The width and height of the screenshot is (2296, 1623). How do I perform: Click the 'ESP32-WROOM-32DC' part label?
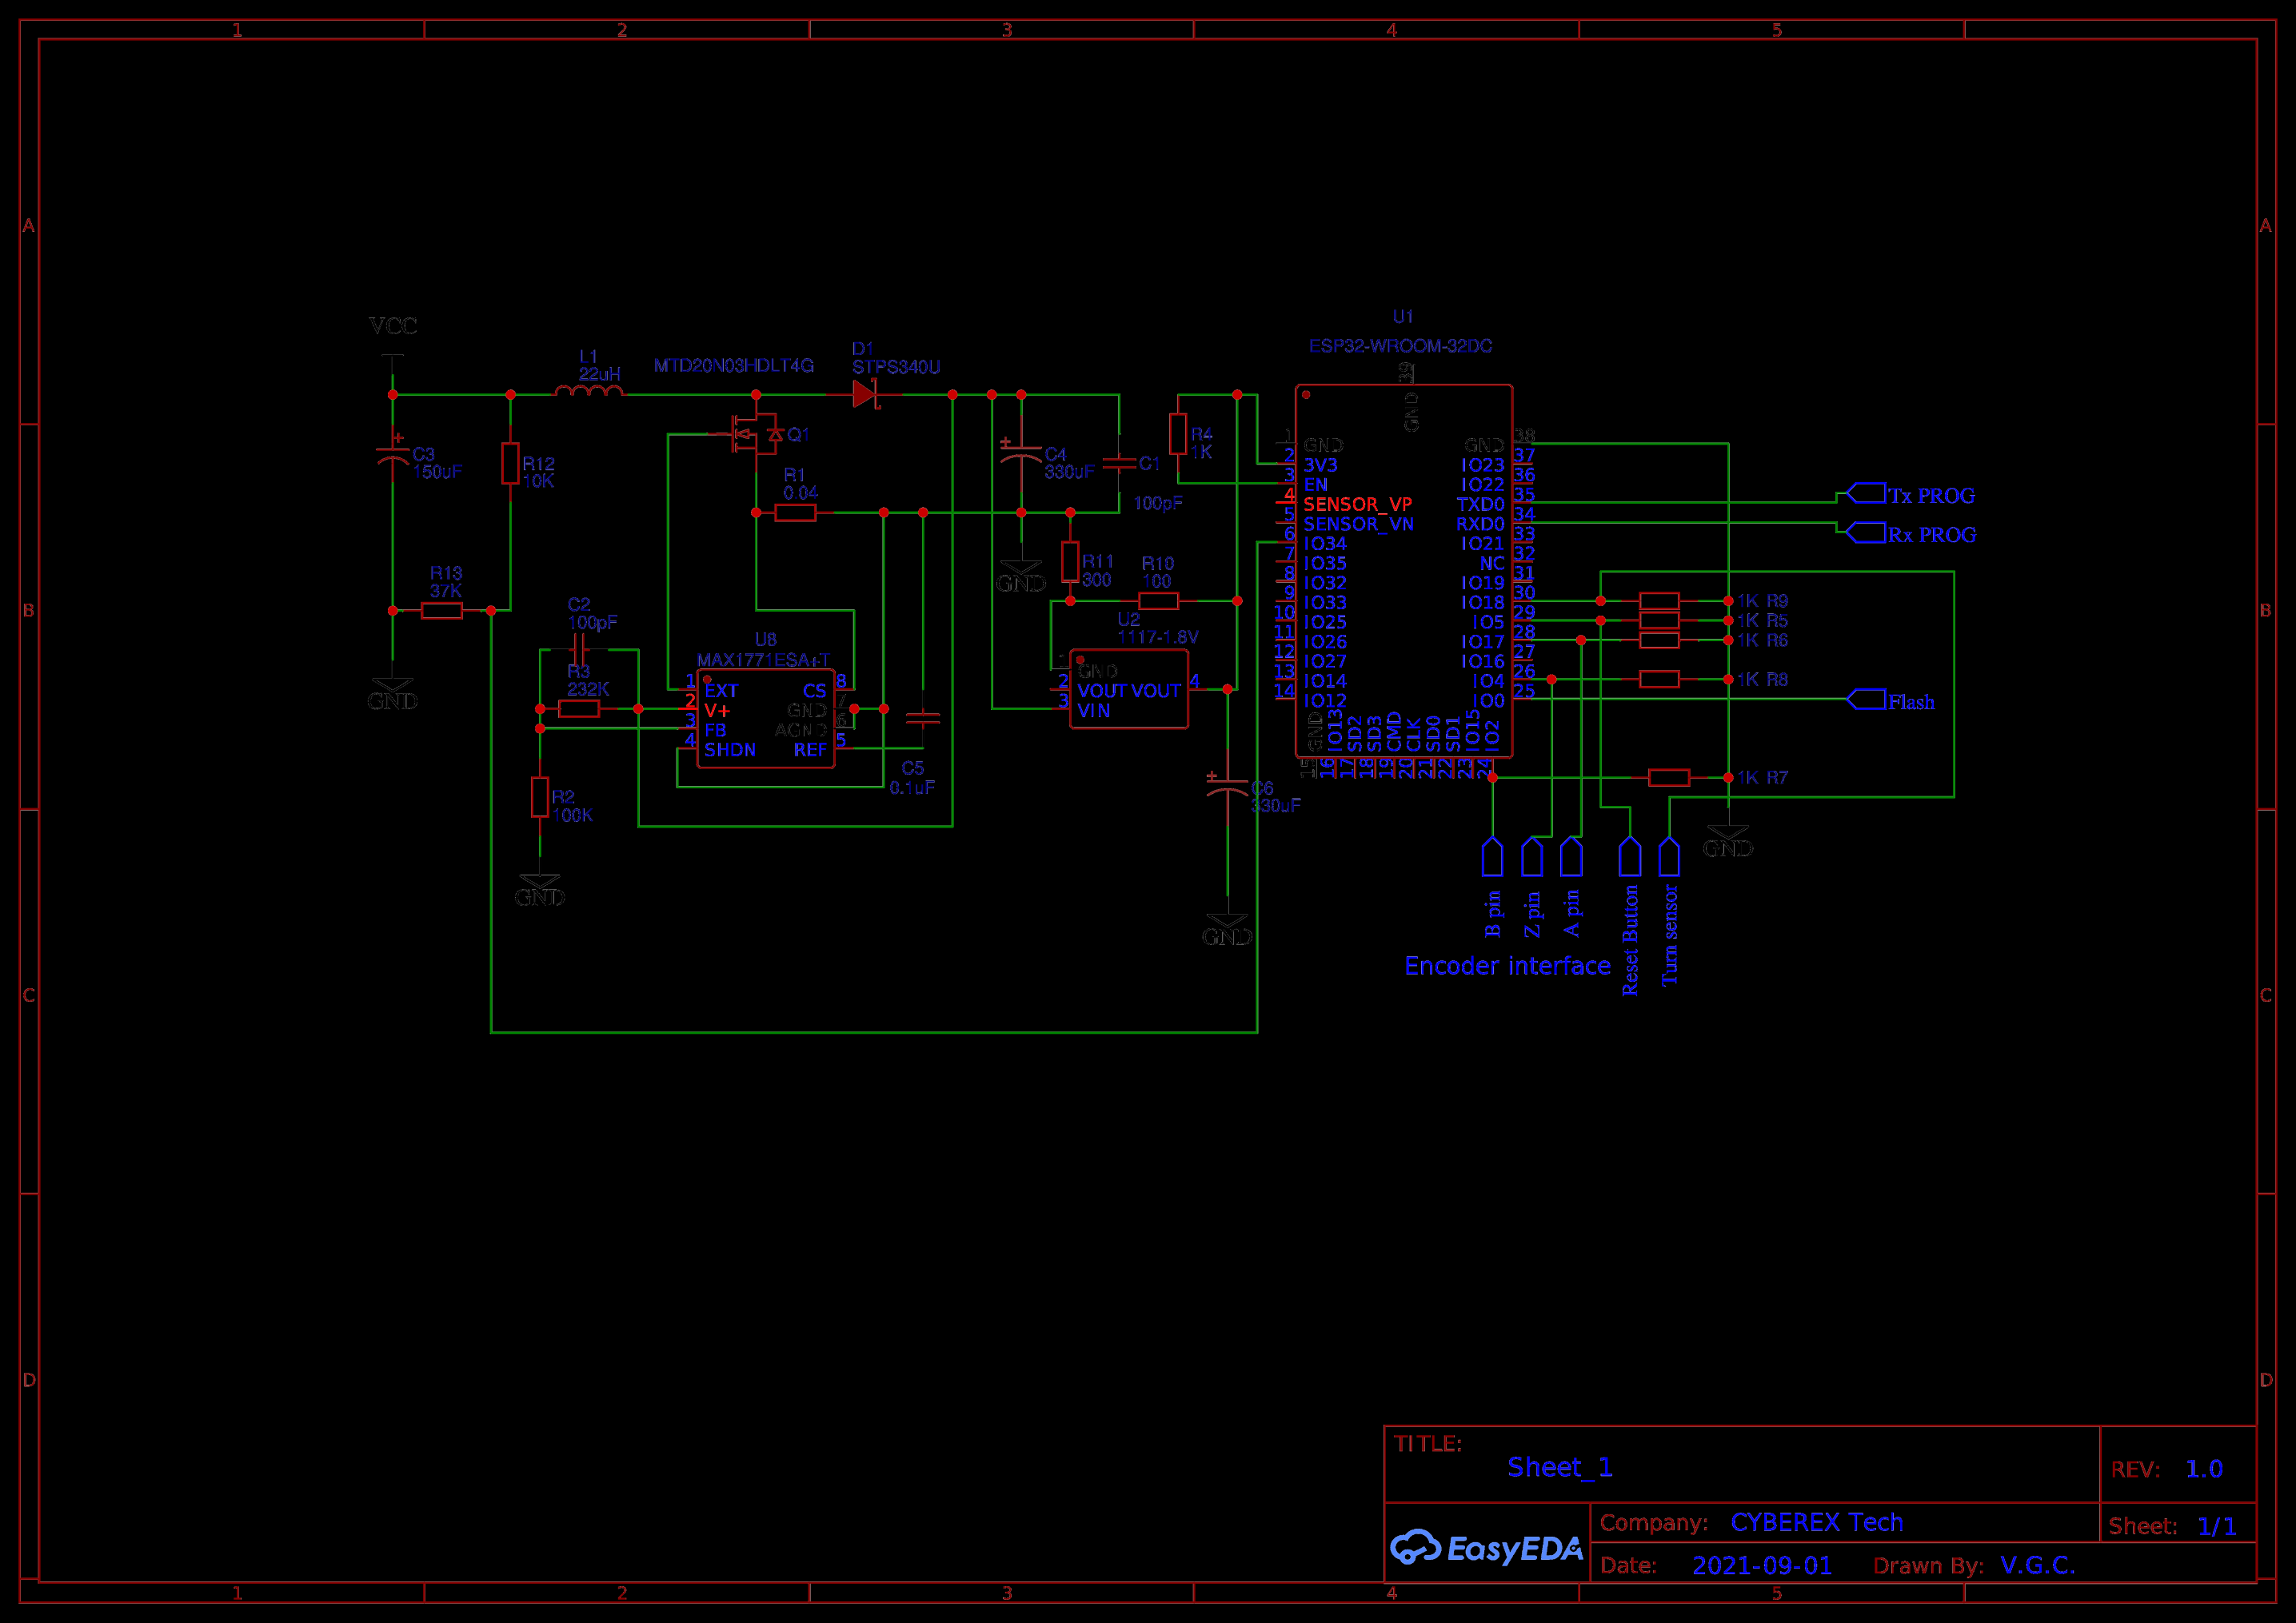pos(1401,346)
